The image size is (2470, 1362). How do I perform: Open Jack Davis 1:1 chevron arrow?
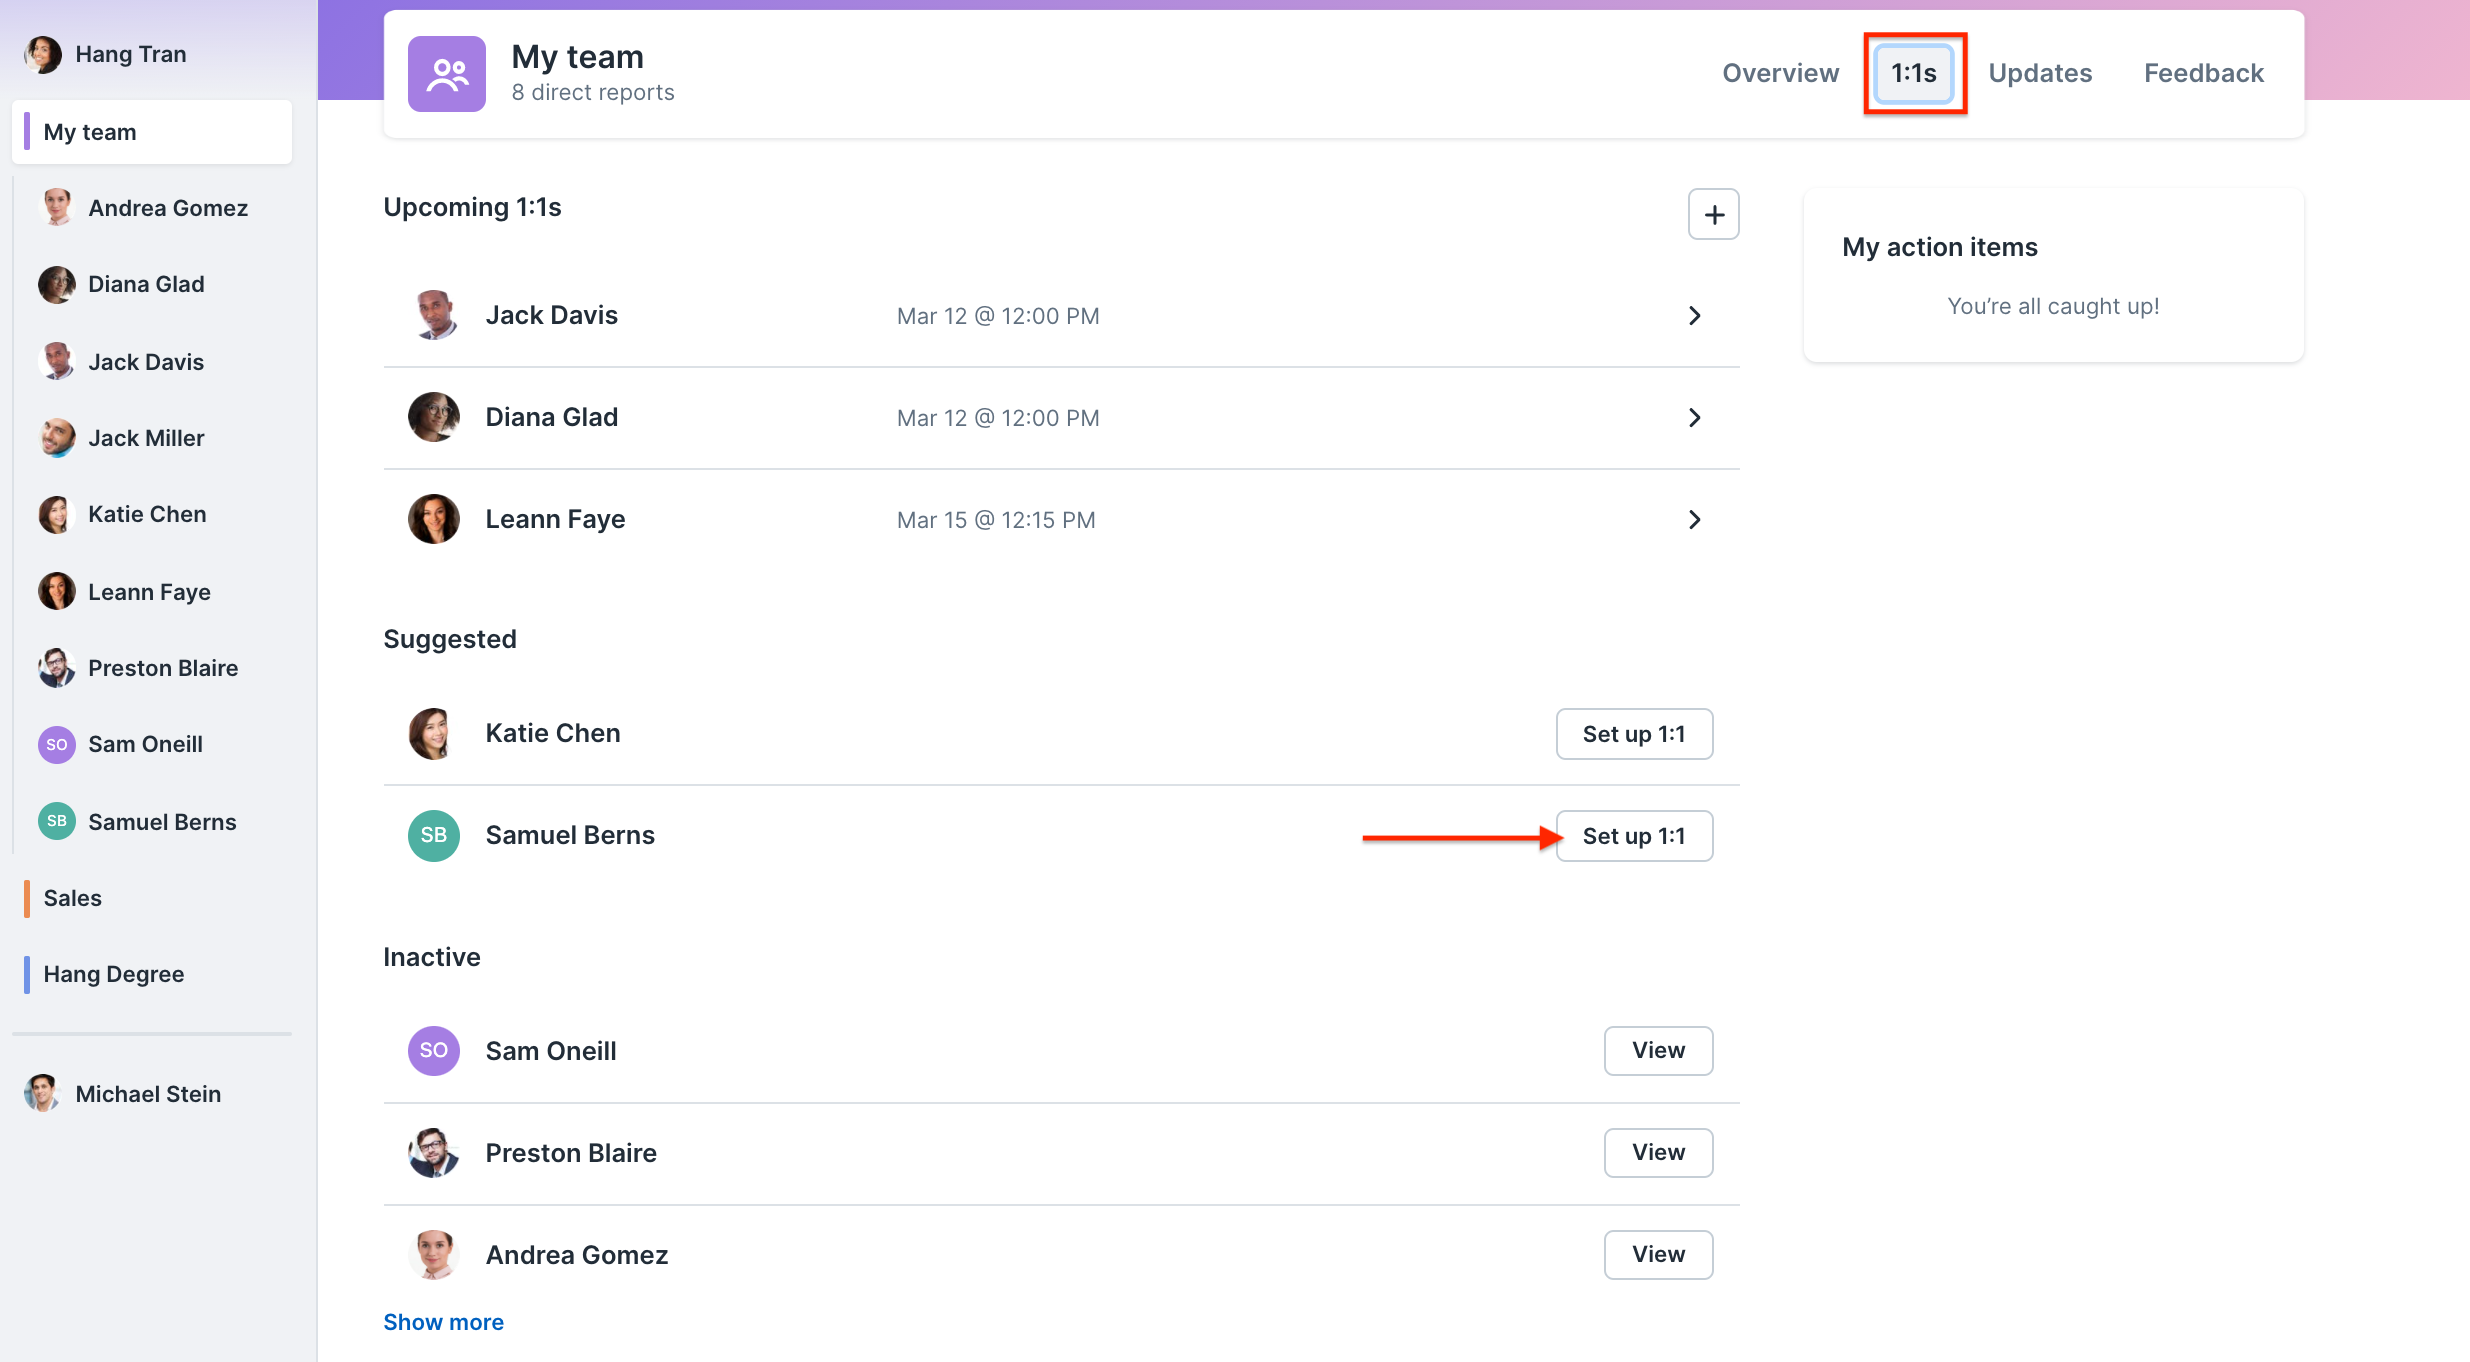(x=1695, y=316)
